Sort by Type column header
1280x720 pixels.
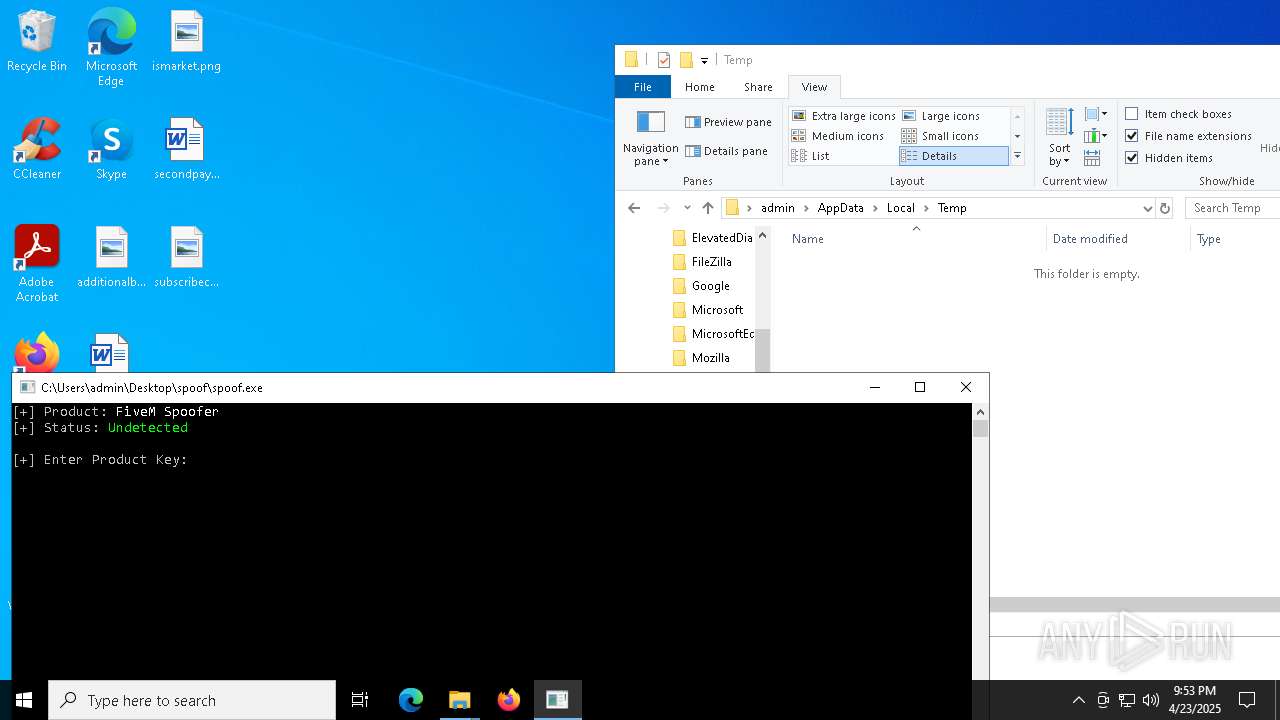[1234, 239]
